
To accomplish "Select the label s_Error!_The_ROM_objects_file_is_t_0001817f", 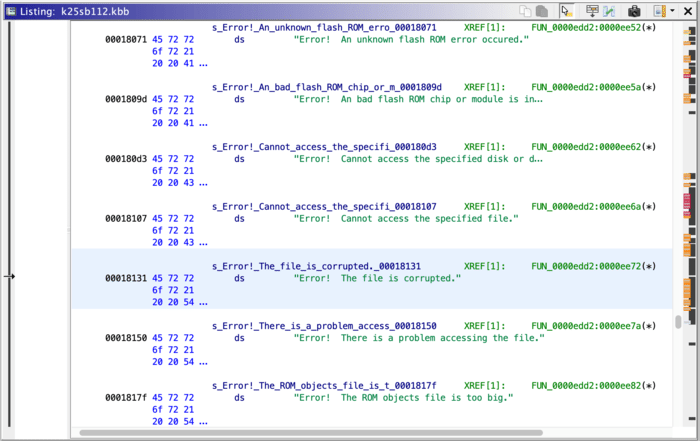I will [x=324, y=386].
